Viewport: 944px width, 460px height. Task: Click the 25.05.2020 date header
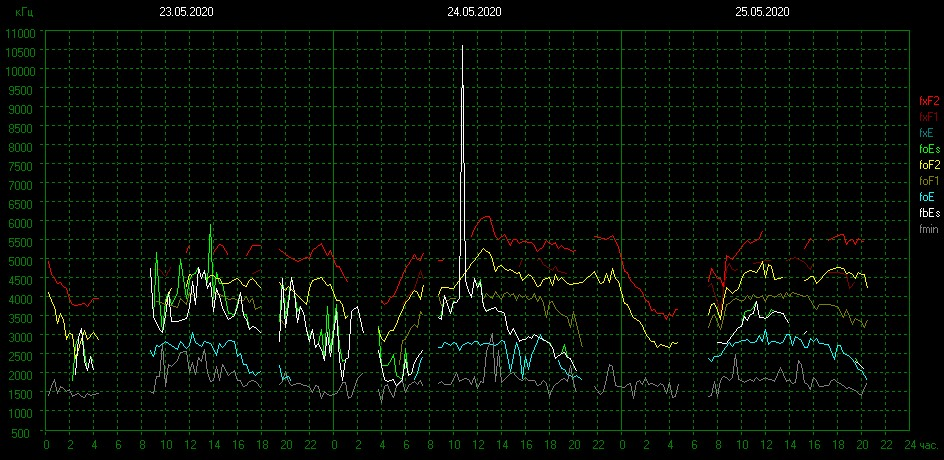pyautogui.click(x=762, y=12)
